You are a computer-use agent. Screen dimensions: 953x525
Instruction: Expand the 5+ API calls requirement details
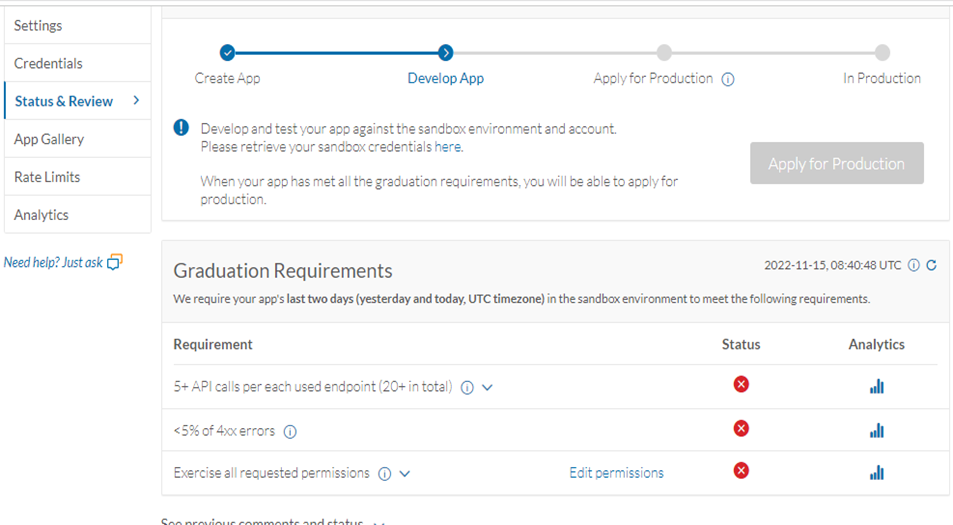point(488,388)
